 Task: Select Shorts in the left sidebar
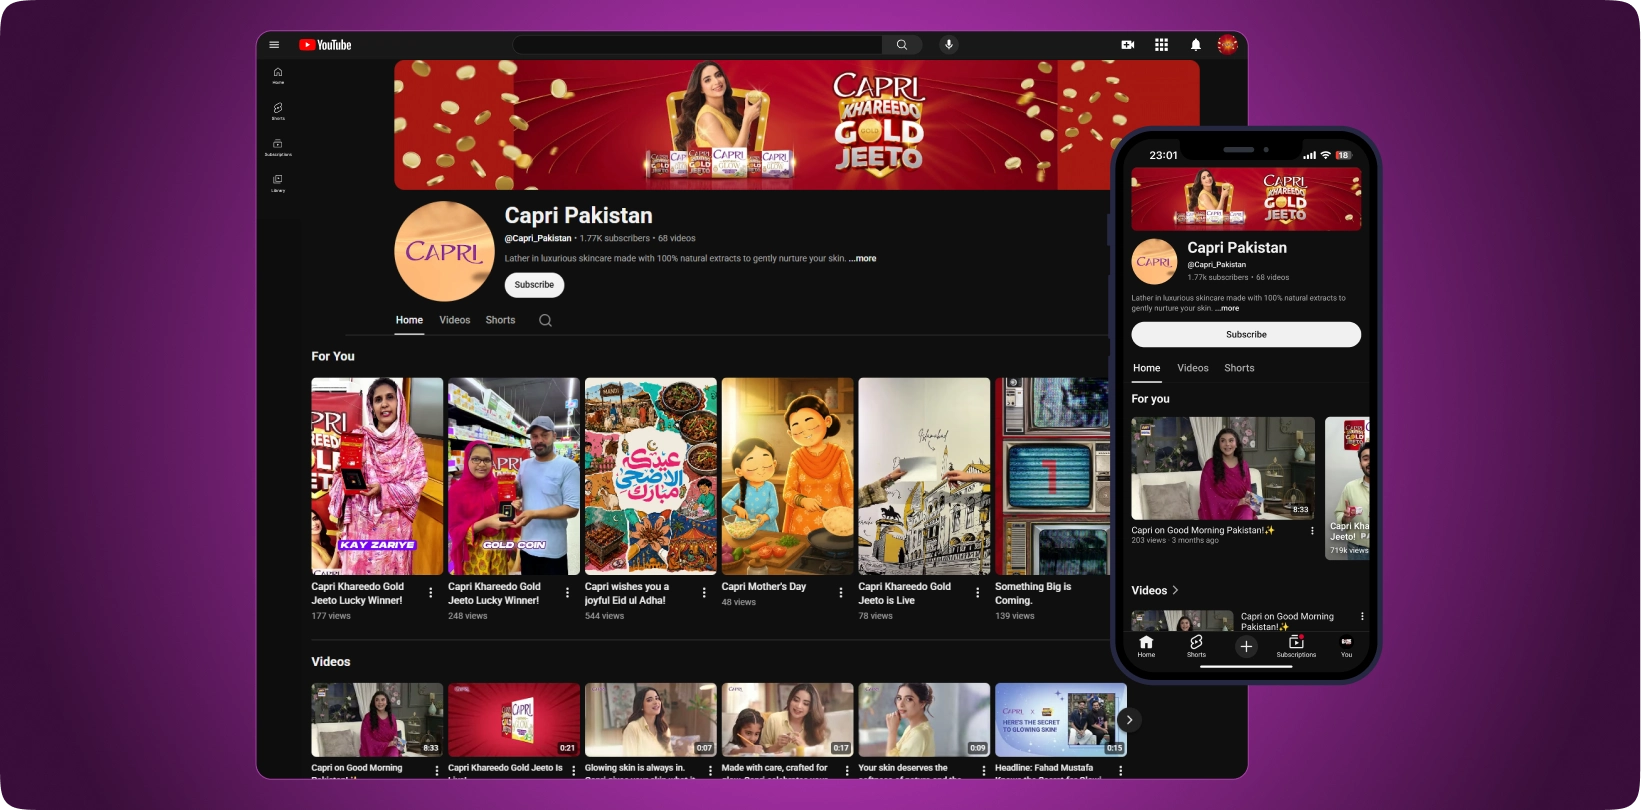[278, 111]
